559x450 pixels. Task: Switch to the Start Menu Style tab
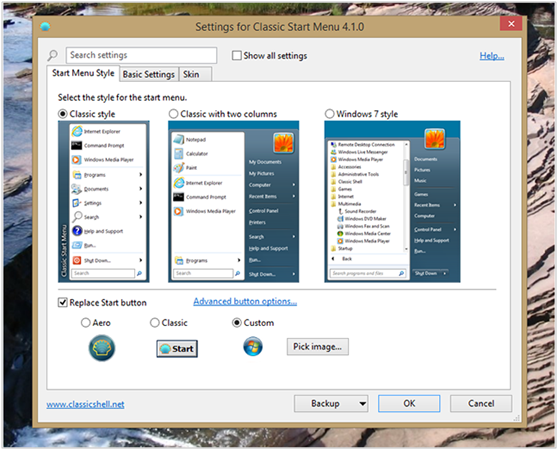pyautogui.click(x=83, y=73)
